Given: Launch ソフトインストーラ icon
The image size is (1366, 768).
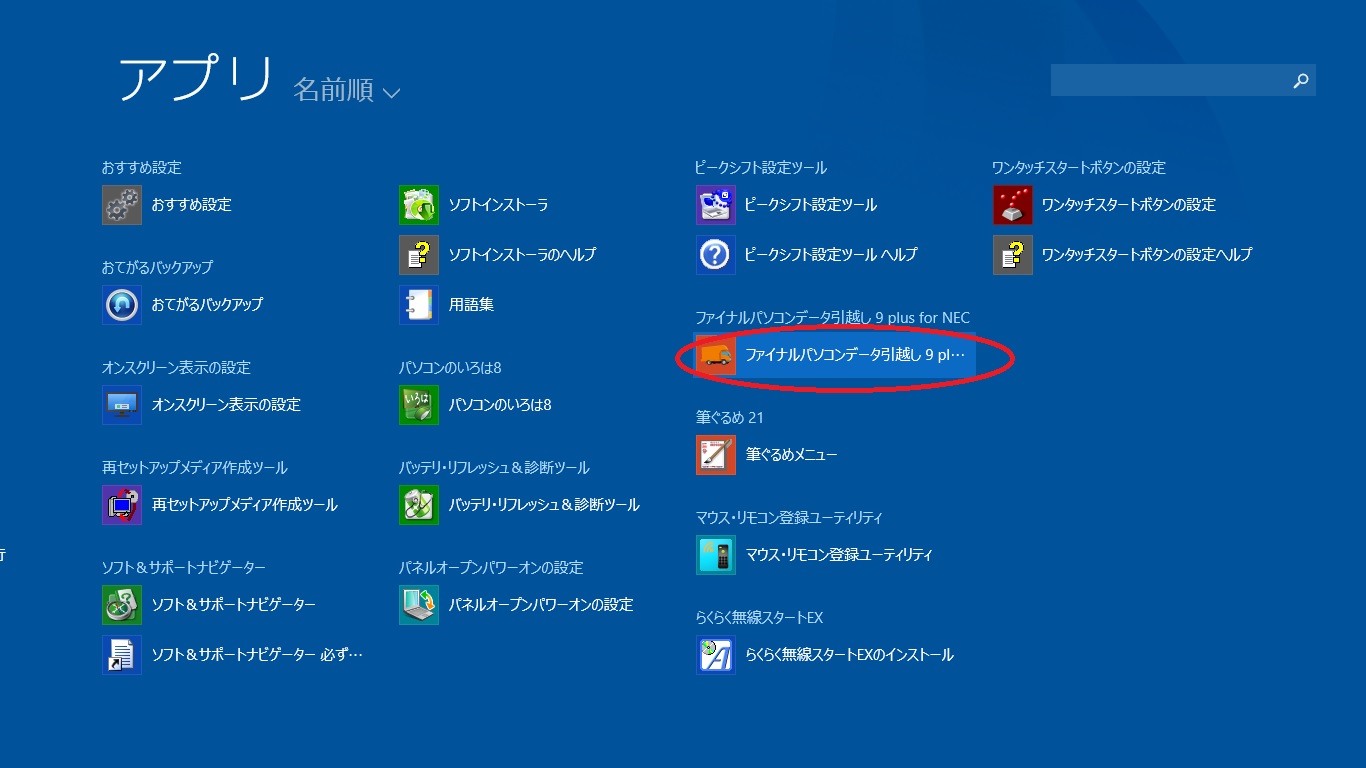Looking at the screenshot, I should click(x=419, y=205).
